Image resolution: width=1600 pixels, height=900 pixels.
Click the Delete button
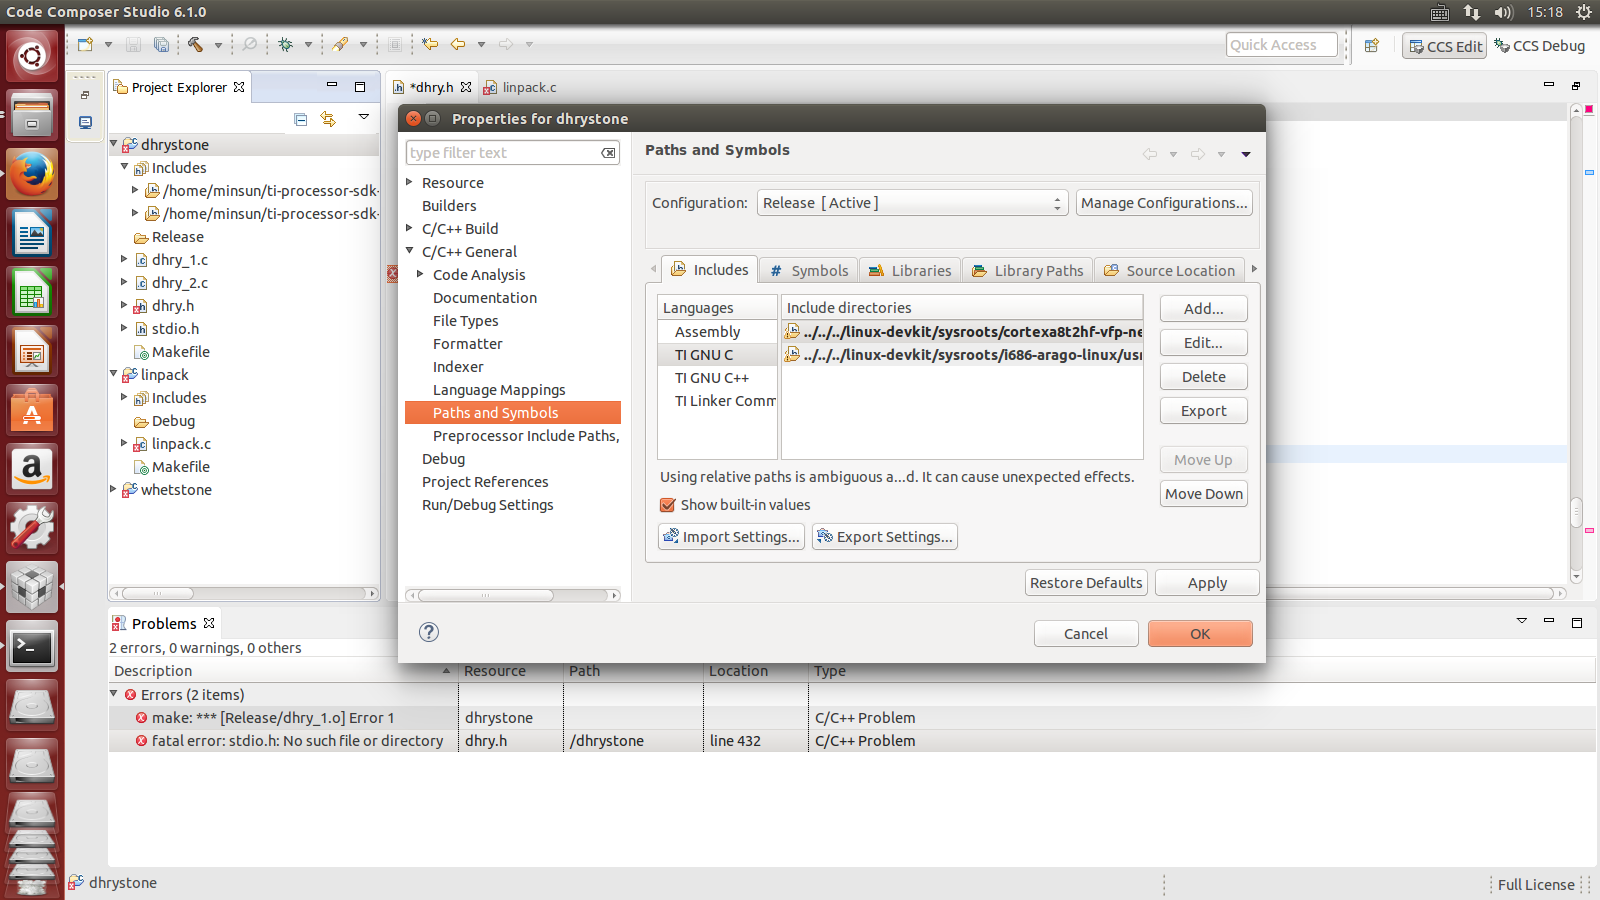click(x=1204, y=377)
